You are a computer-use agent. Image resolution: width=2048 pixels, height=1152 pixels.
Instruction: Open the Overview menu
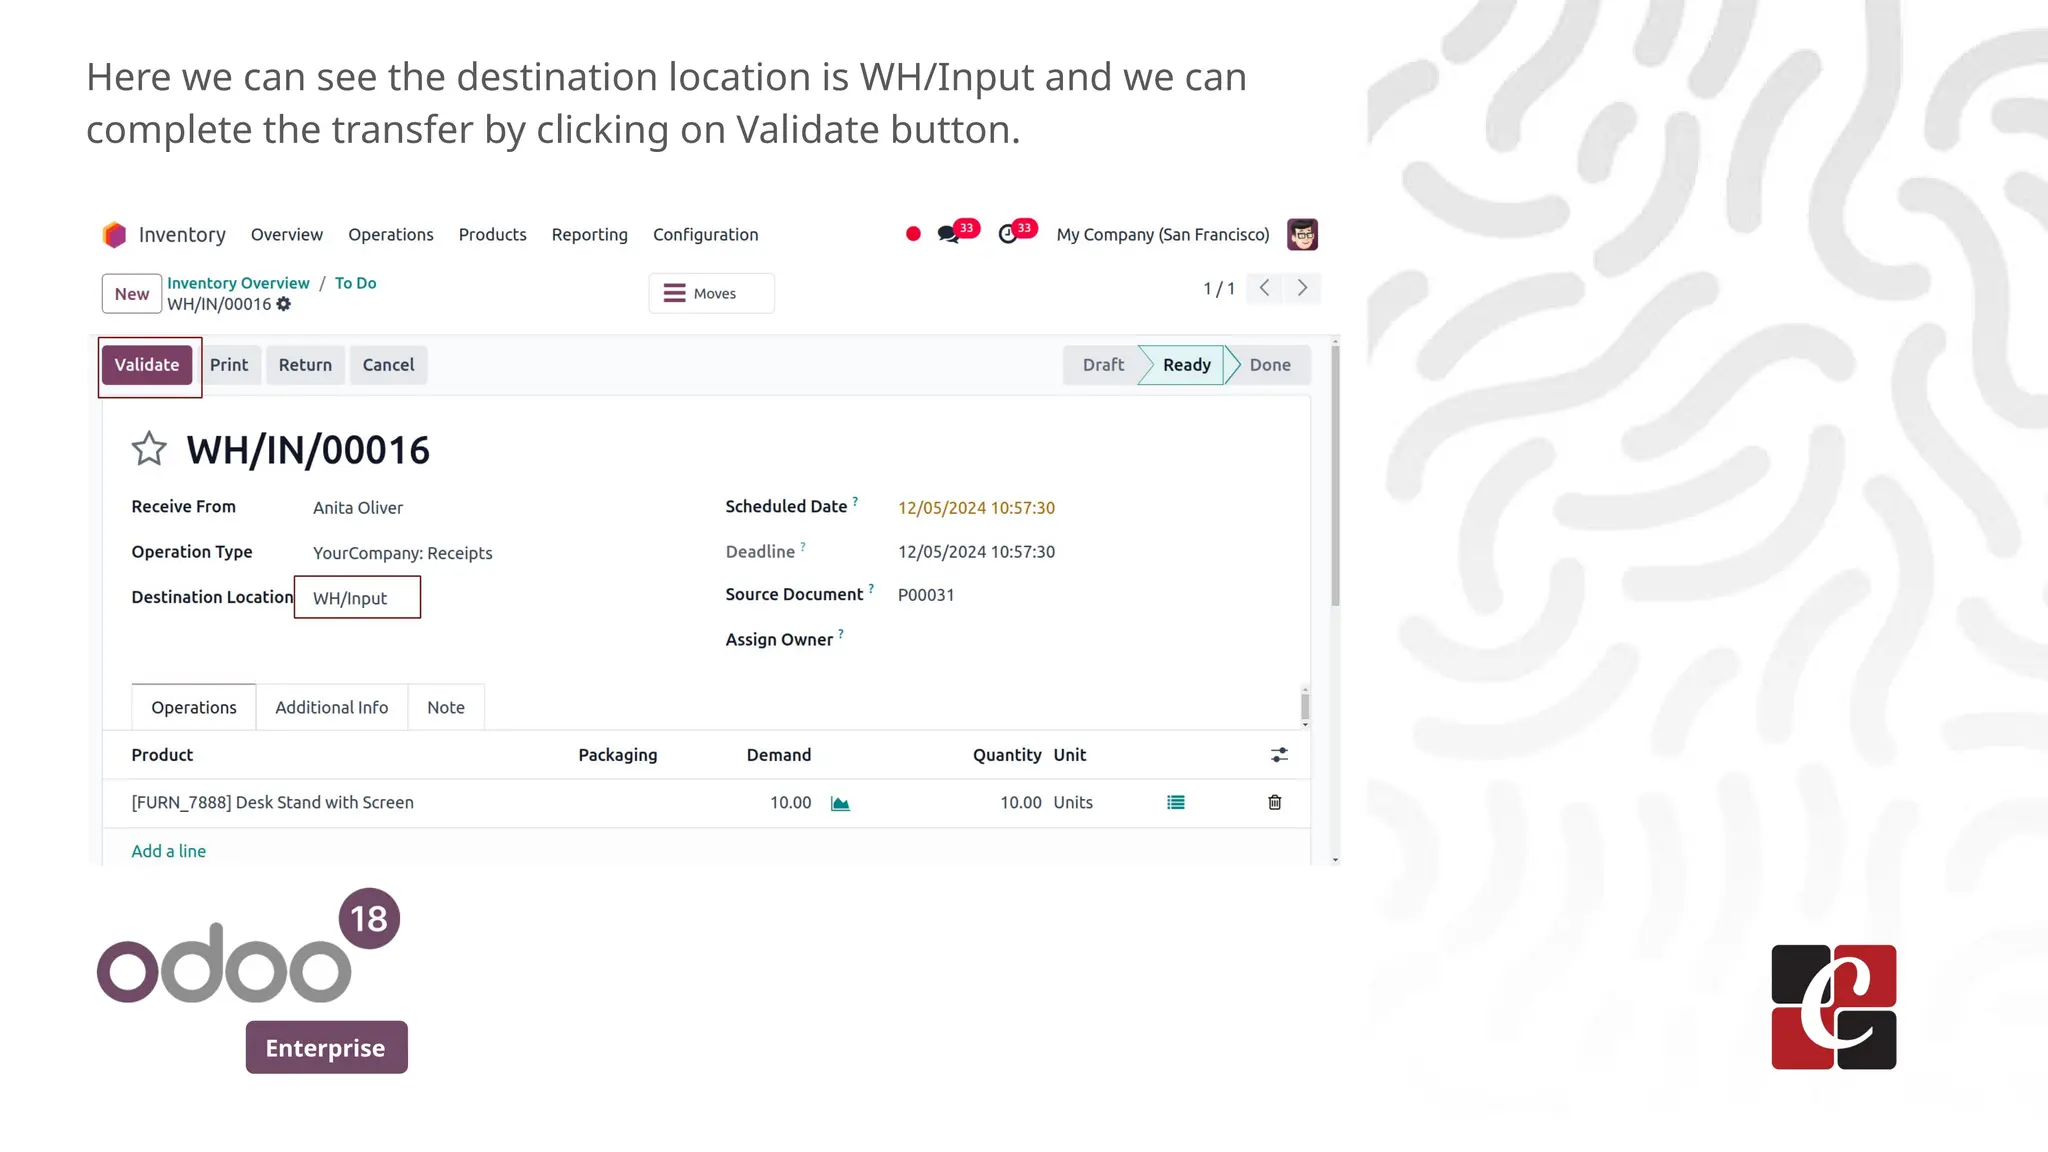tap(287, 234)
